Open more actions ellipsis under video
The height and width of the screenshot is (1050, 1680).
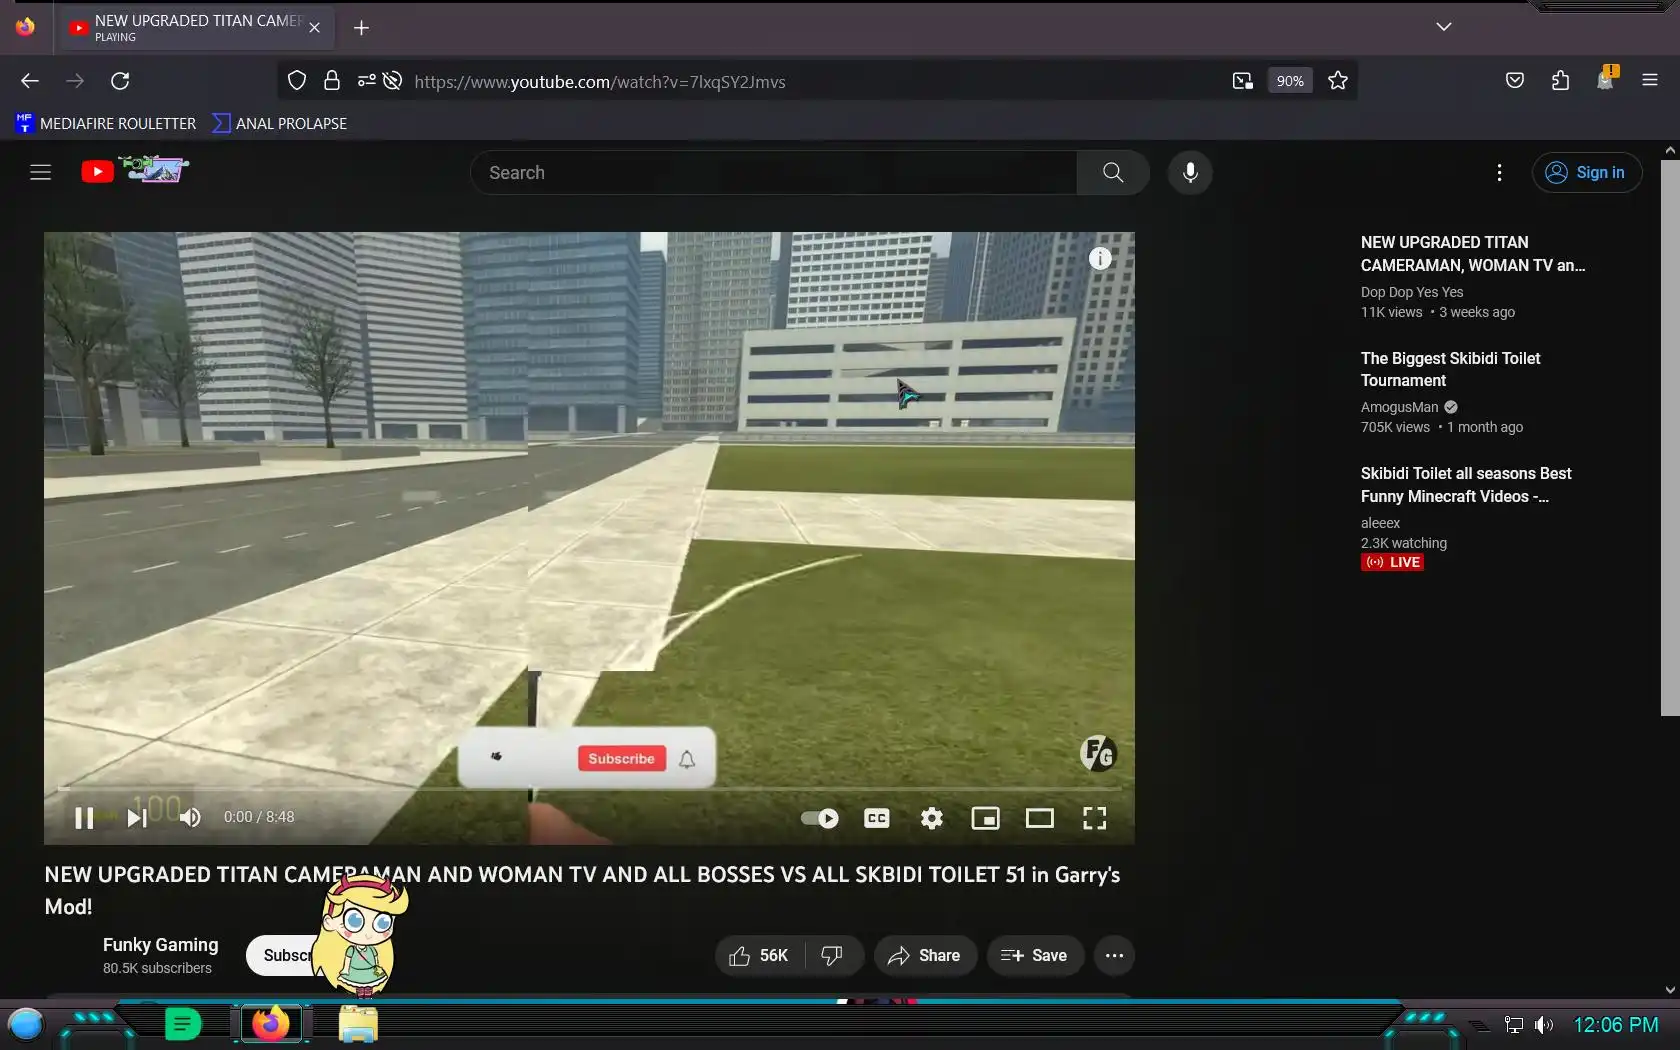(1114, 956)
